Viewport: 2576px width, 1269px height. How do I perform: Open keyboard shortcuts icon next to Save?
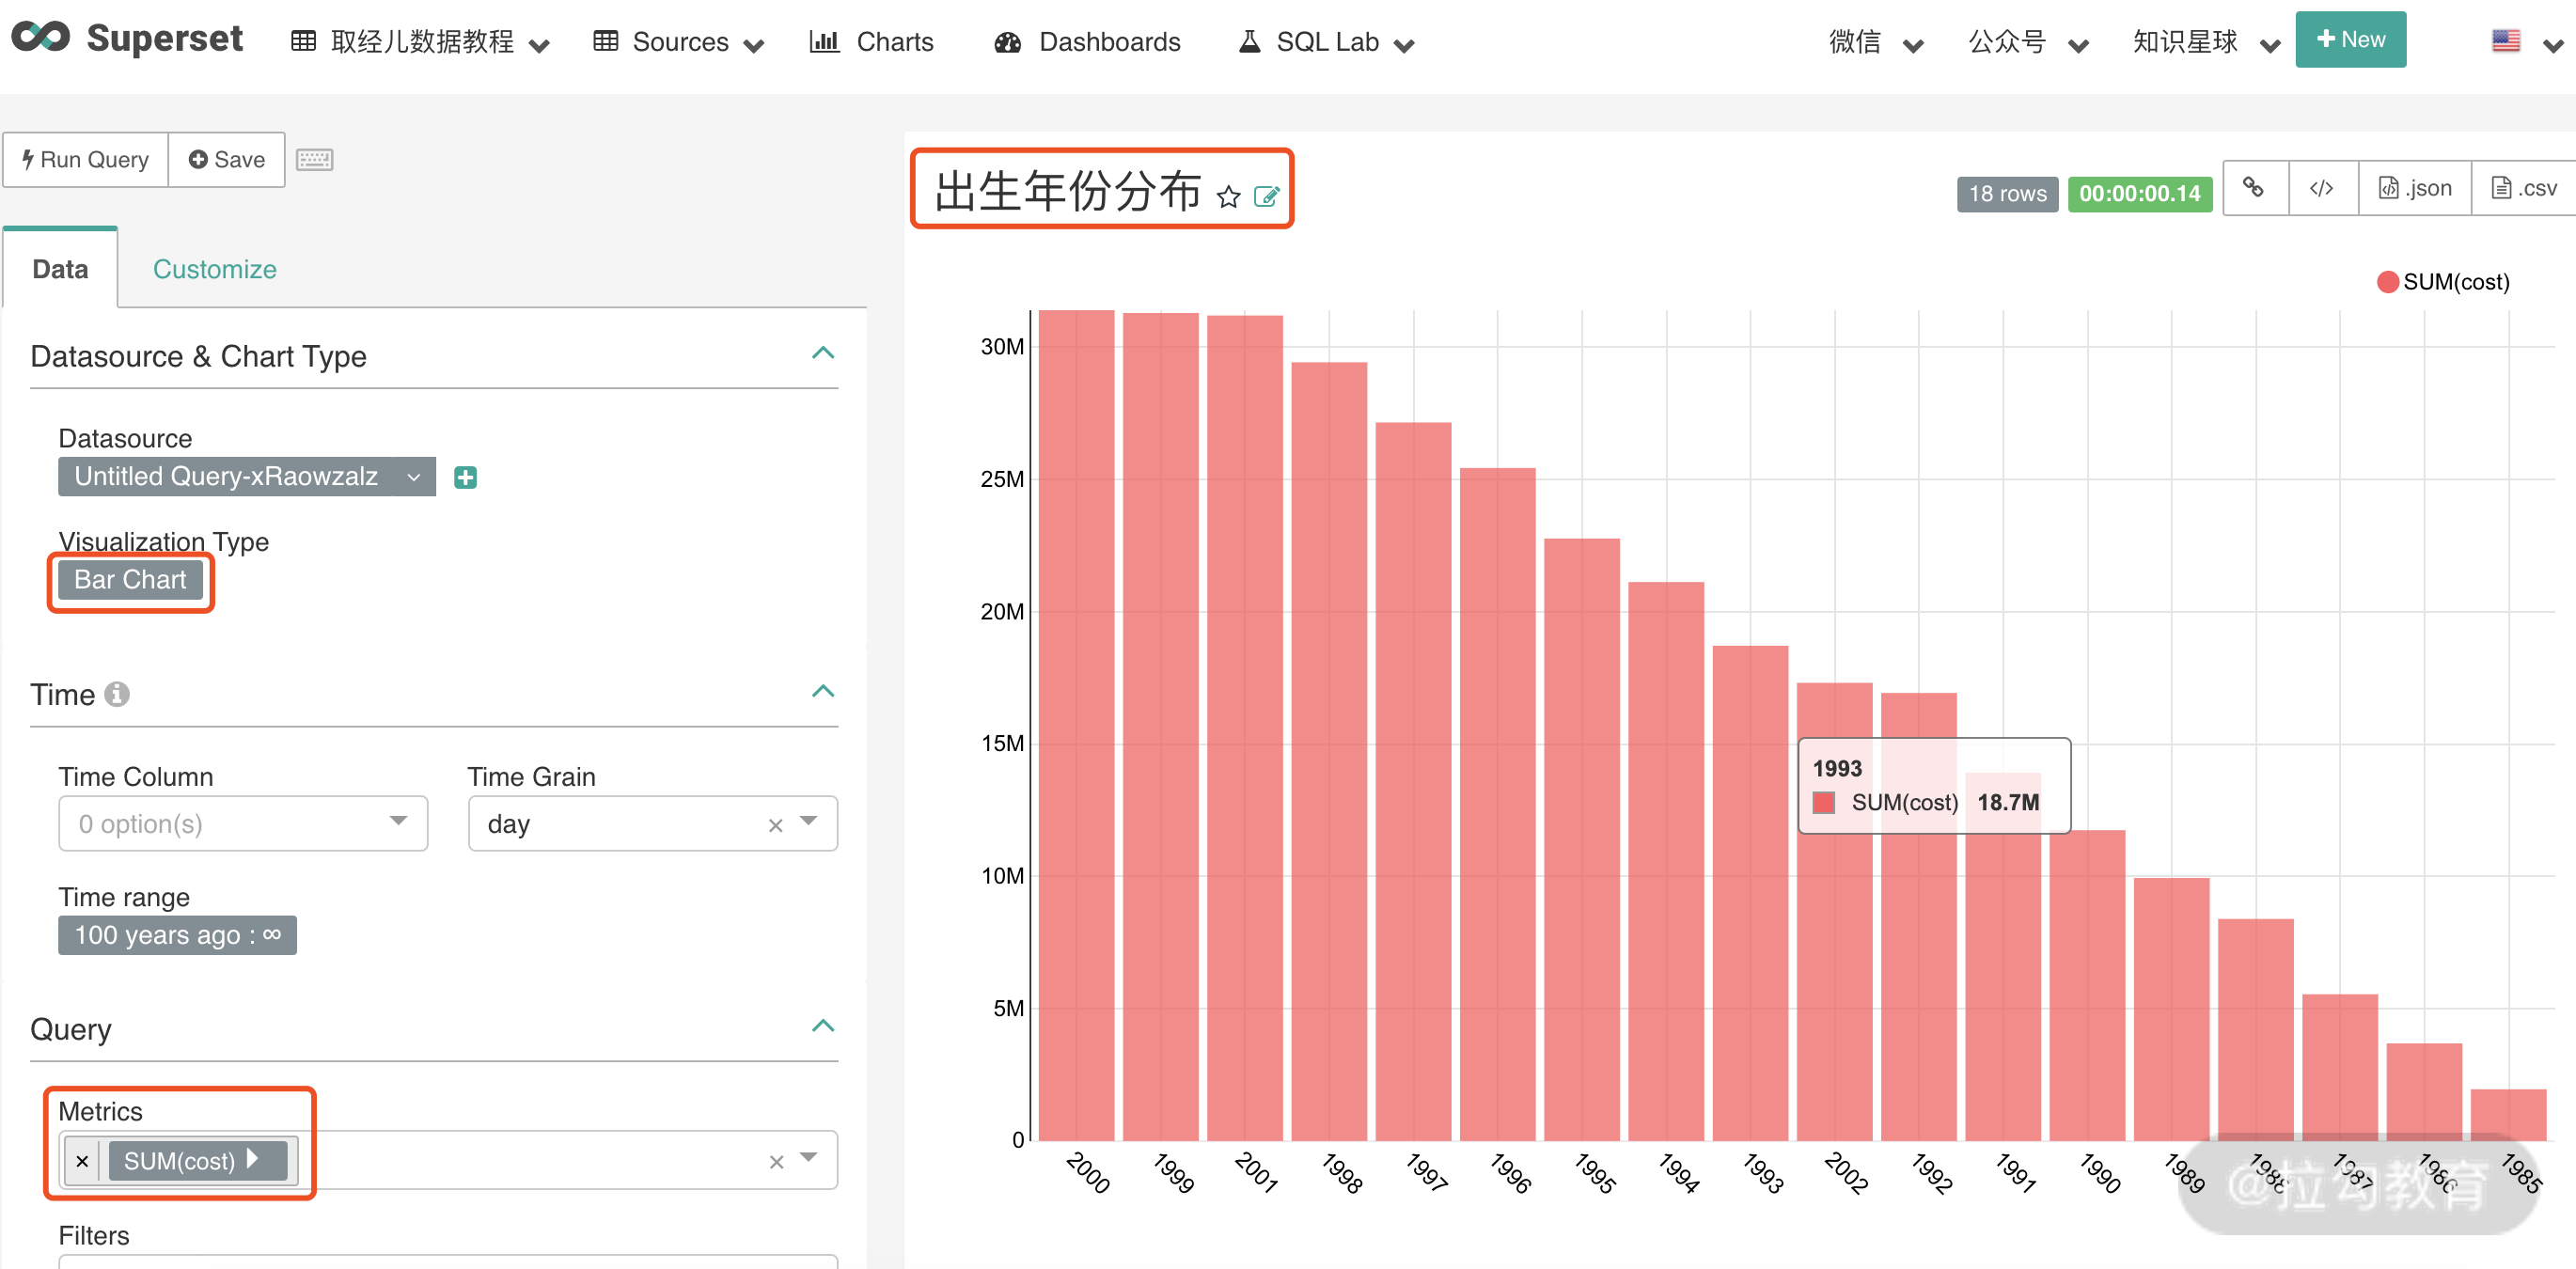click(x=314, y=159)
